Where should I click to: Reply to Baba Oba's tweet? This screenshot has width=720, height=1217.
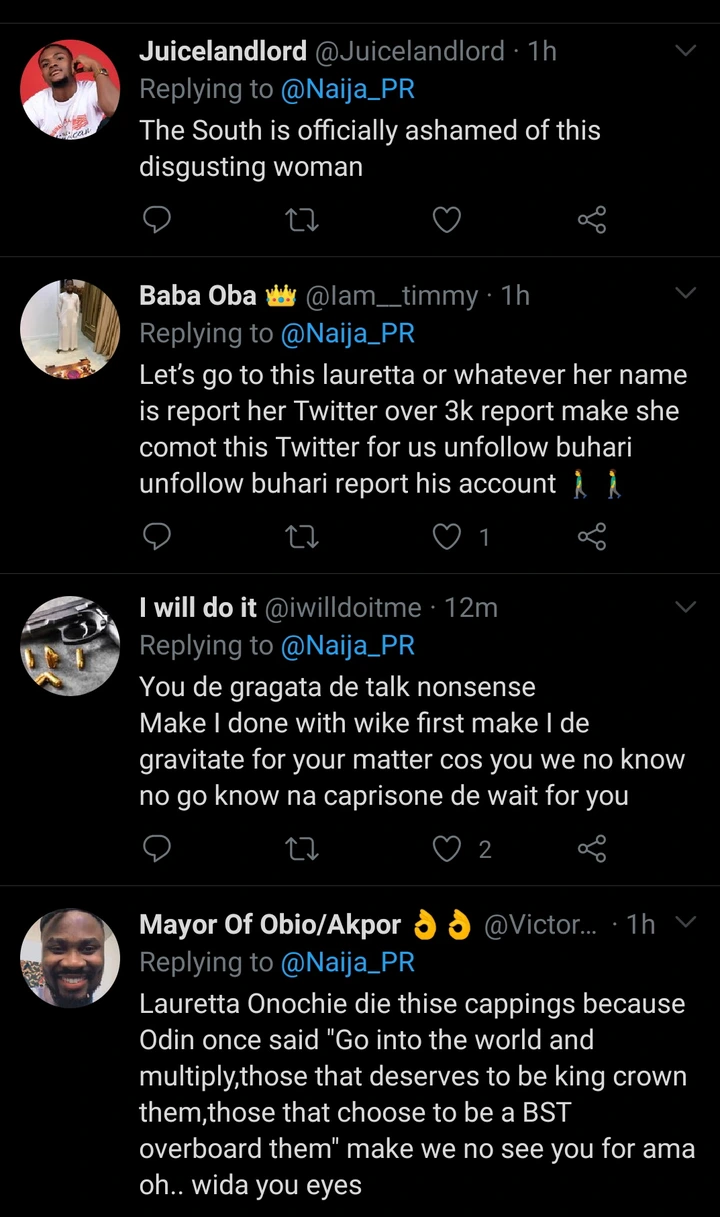coord(157,537)
